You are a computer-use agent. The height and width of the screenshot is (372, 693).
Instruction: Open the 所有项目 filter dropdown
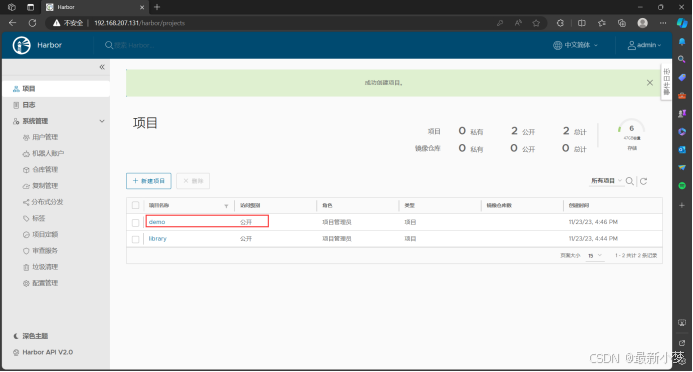pos(606,181)
